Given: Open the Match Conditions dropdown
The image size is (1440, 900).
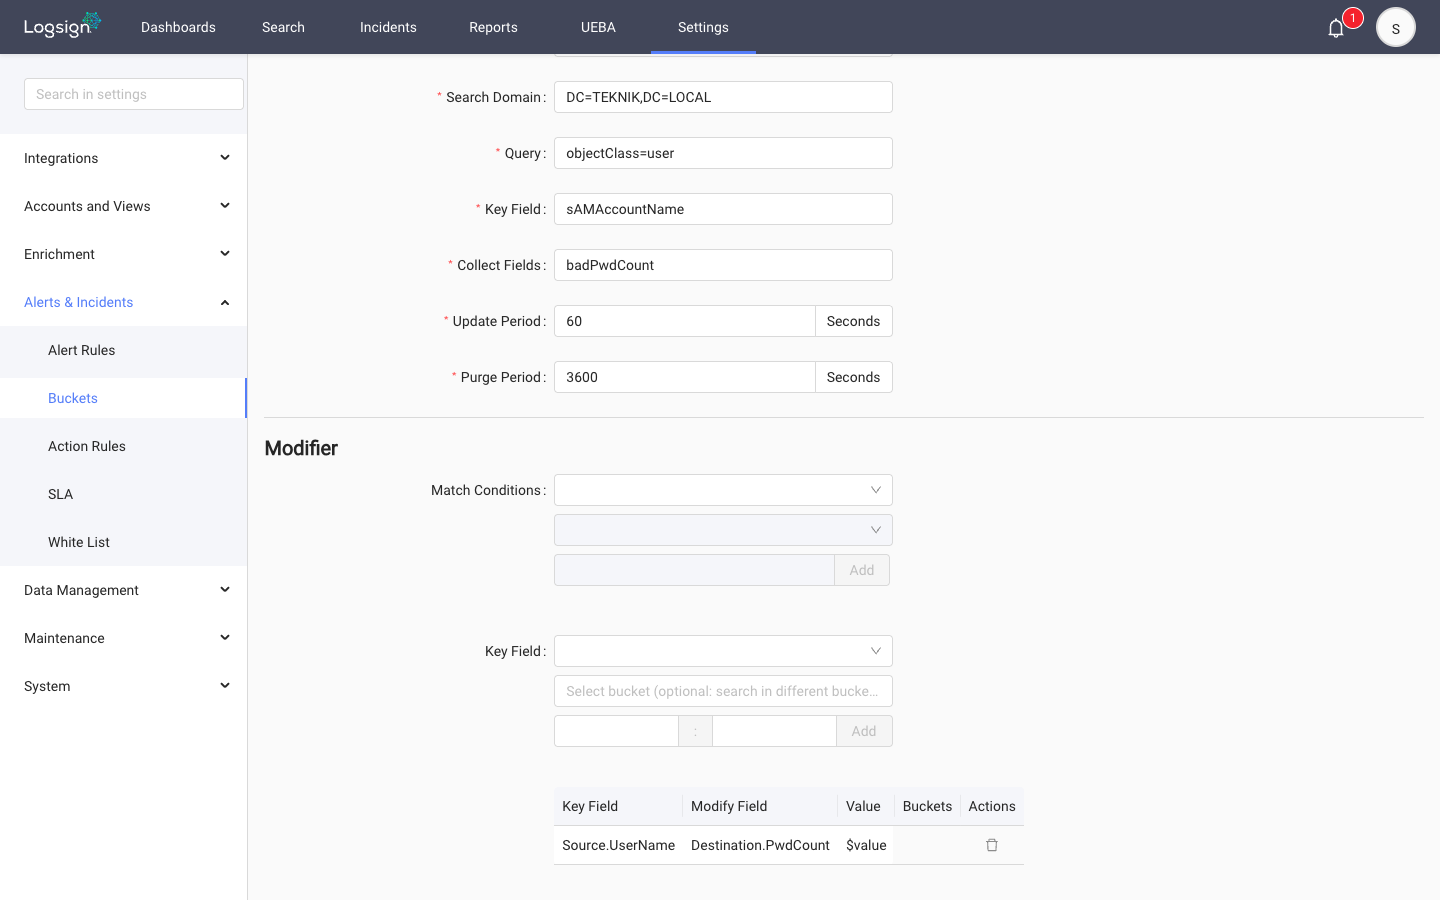Looking at the screenshot, I should [723, 490].
